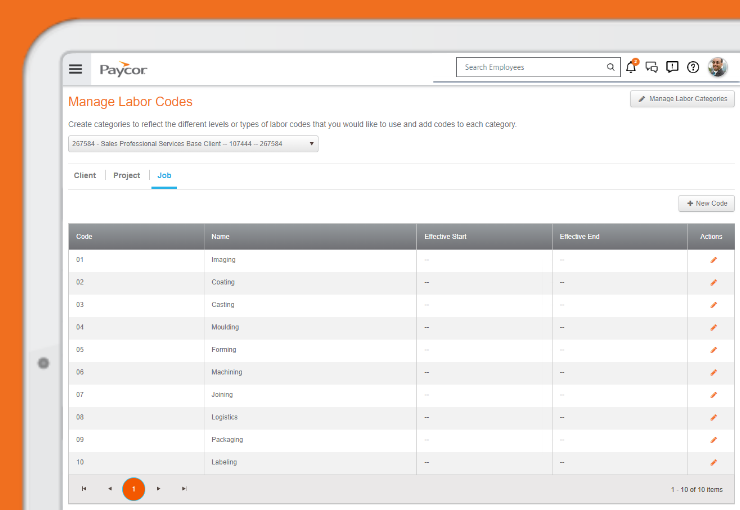Open notifications bell icon
This screenshot has width=740, height=510.
click(x=631, y=67)
